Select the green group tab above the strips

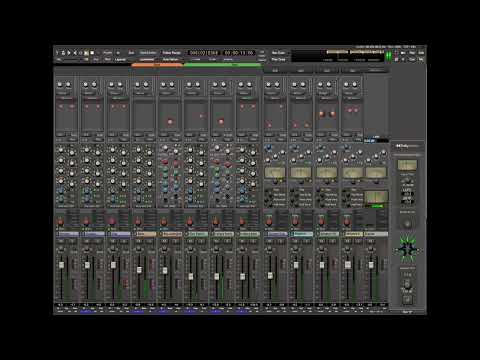[223, 65]
